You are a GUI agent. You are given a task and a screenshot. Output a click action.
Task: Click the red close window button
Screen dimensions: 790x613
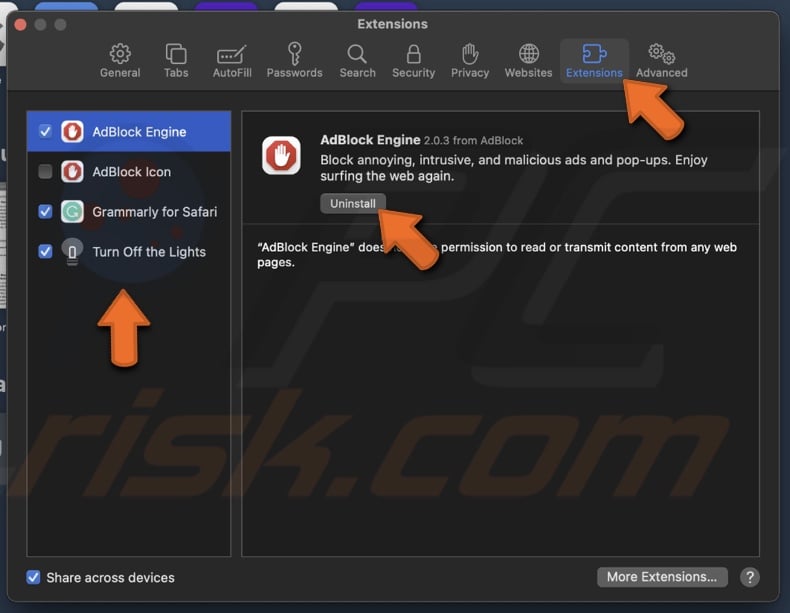[21, 25]
